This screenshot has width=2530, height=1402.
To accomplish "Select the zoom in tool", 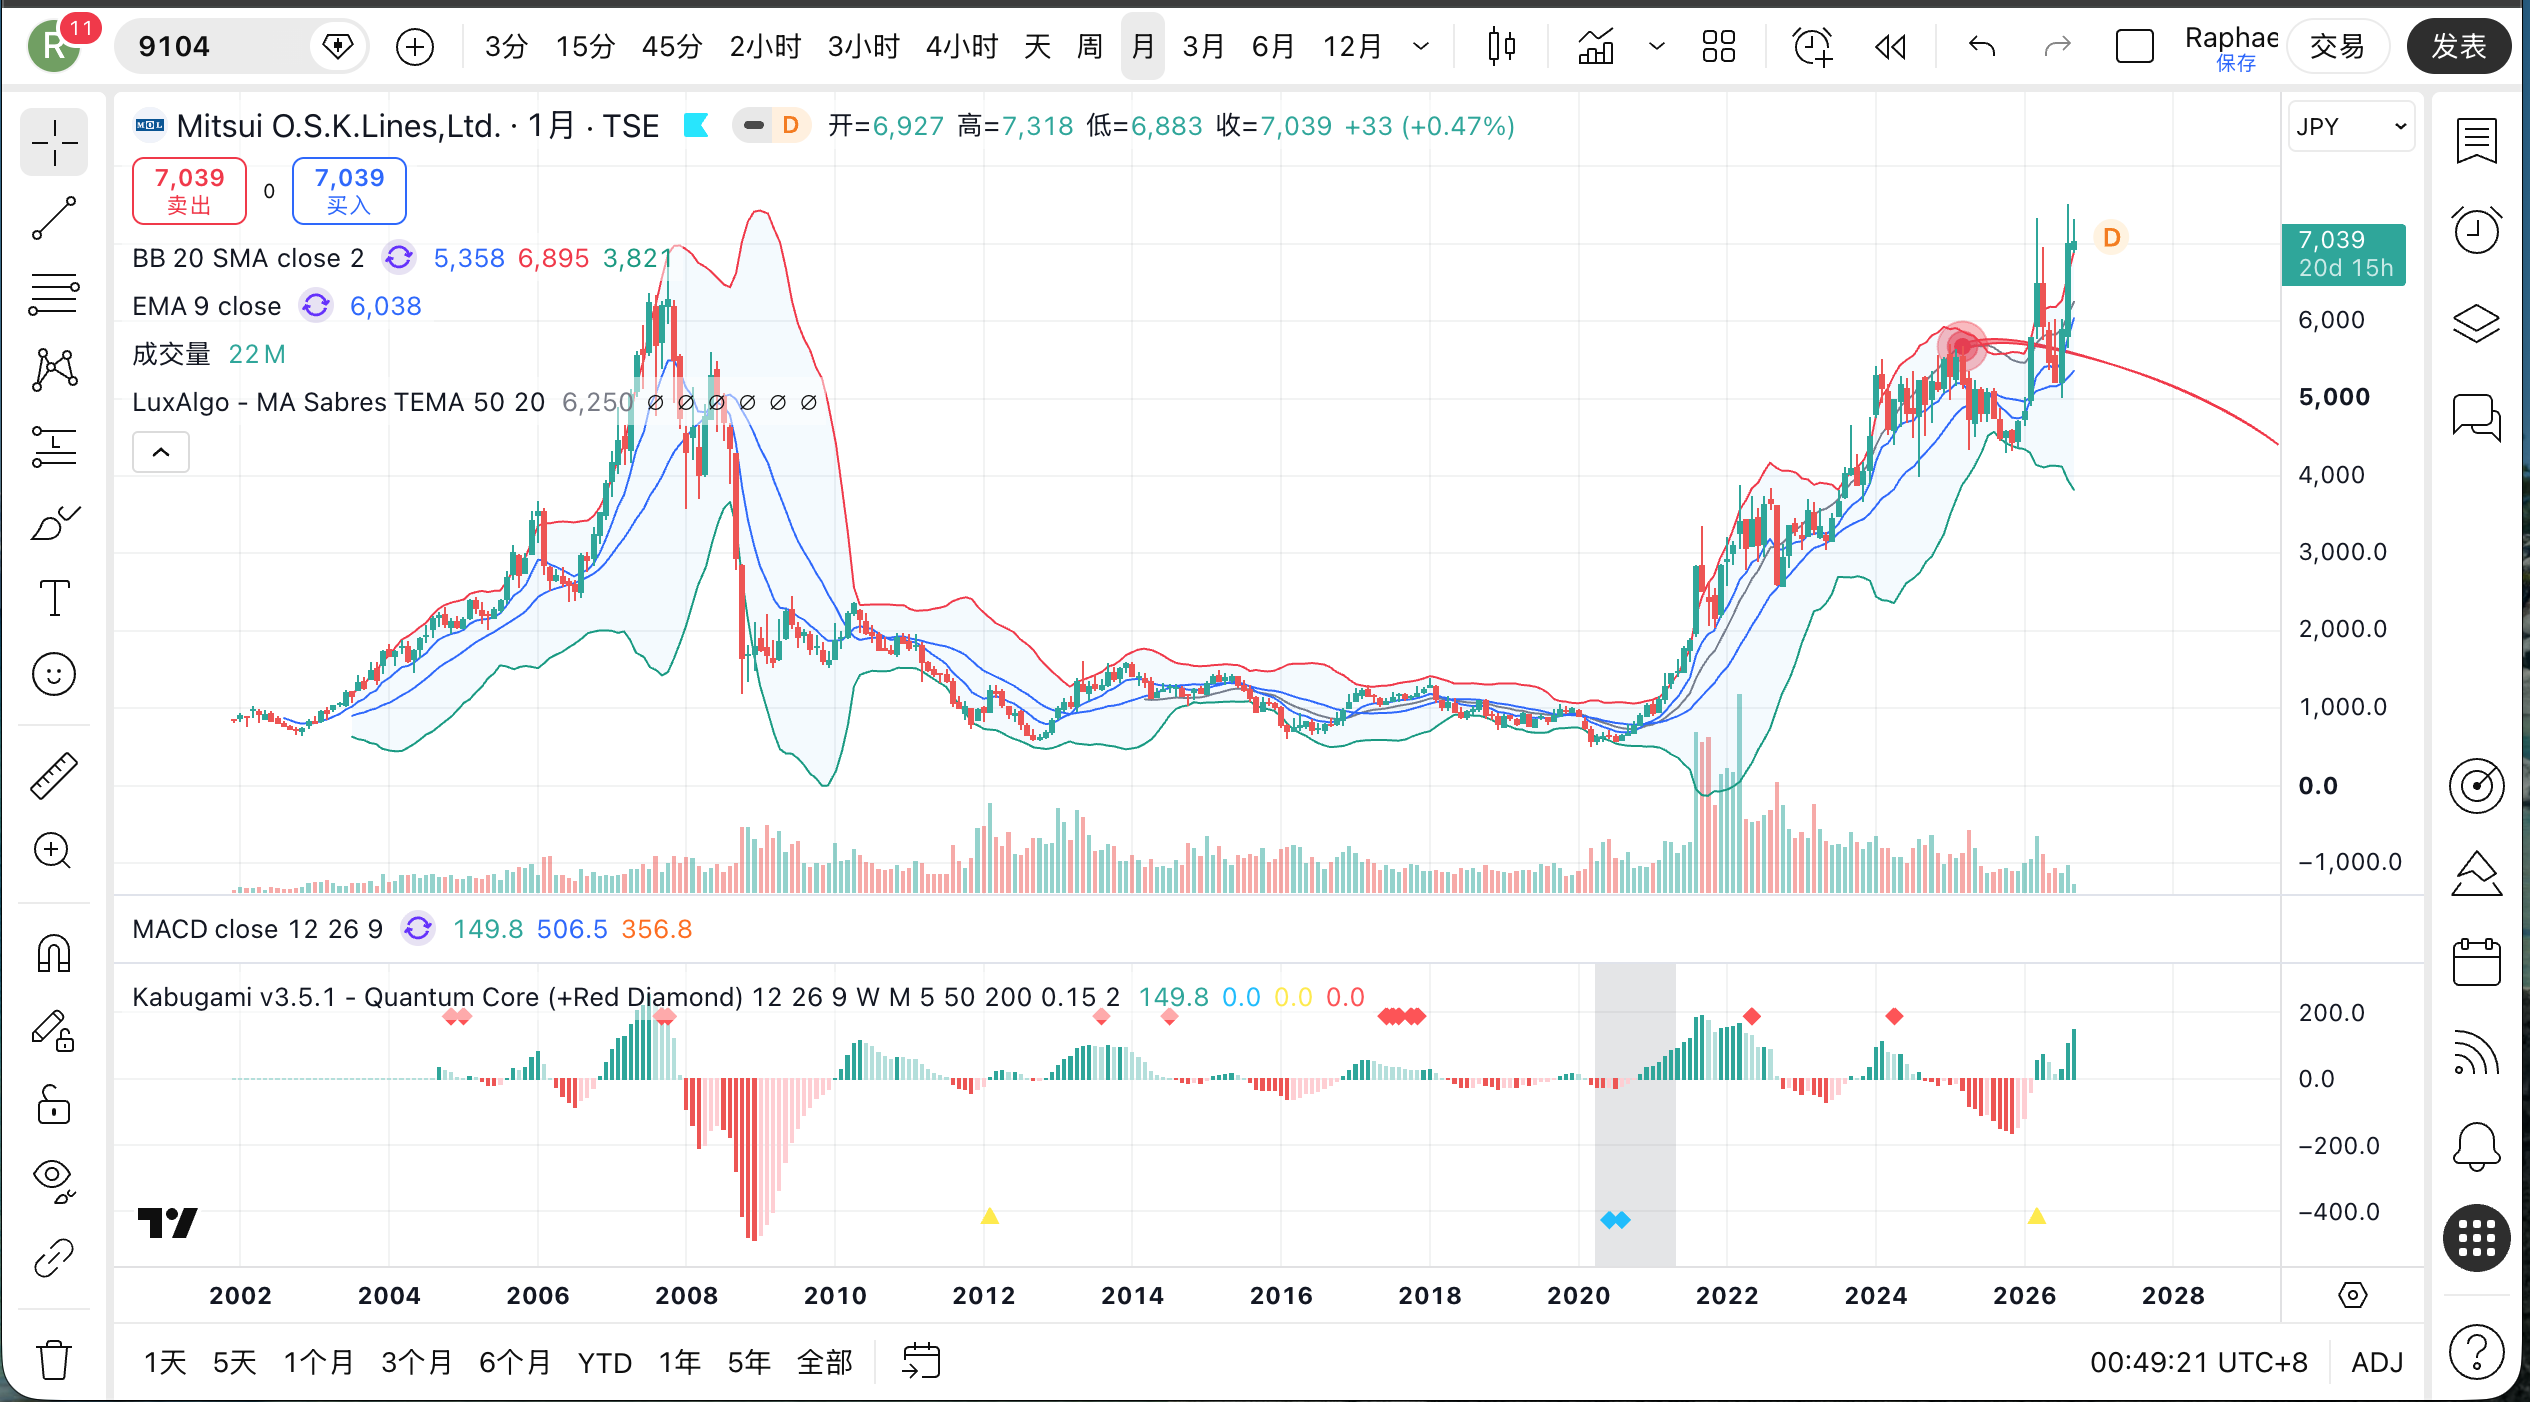I will click(54, 852).
